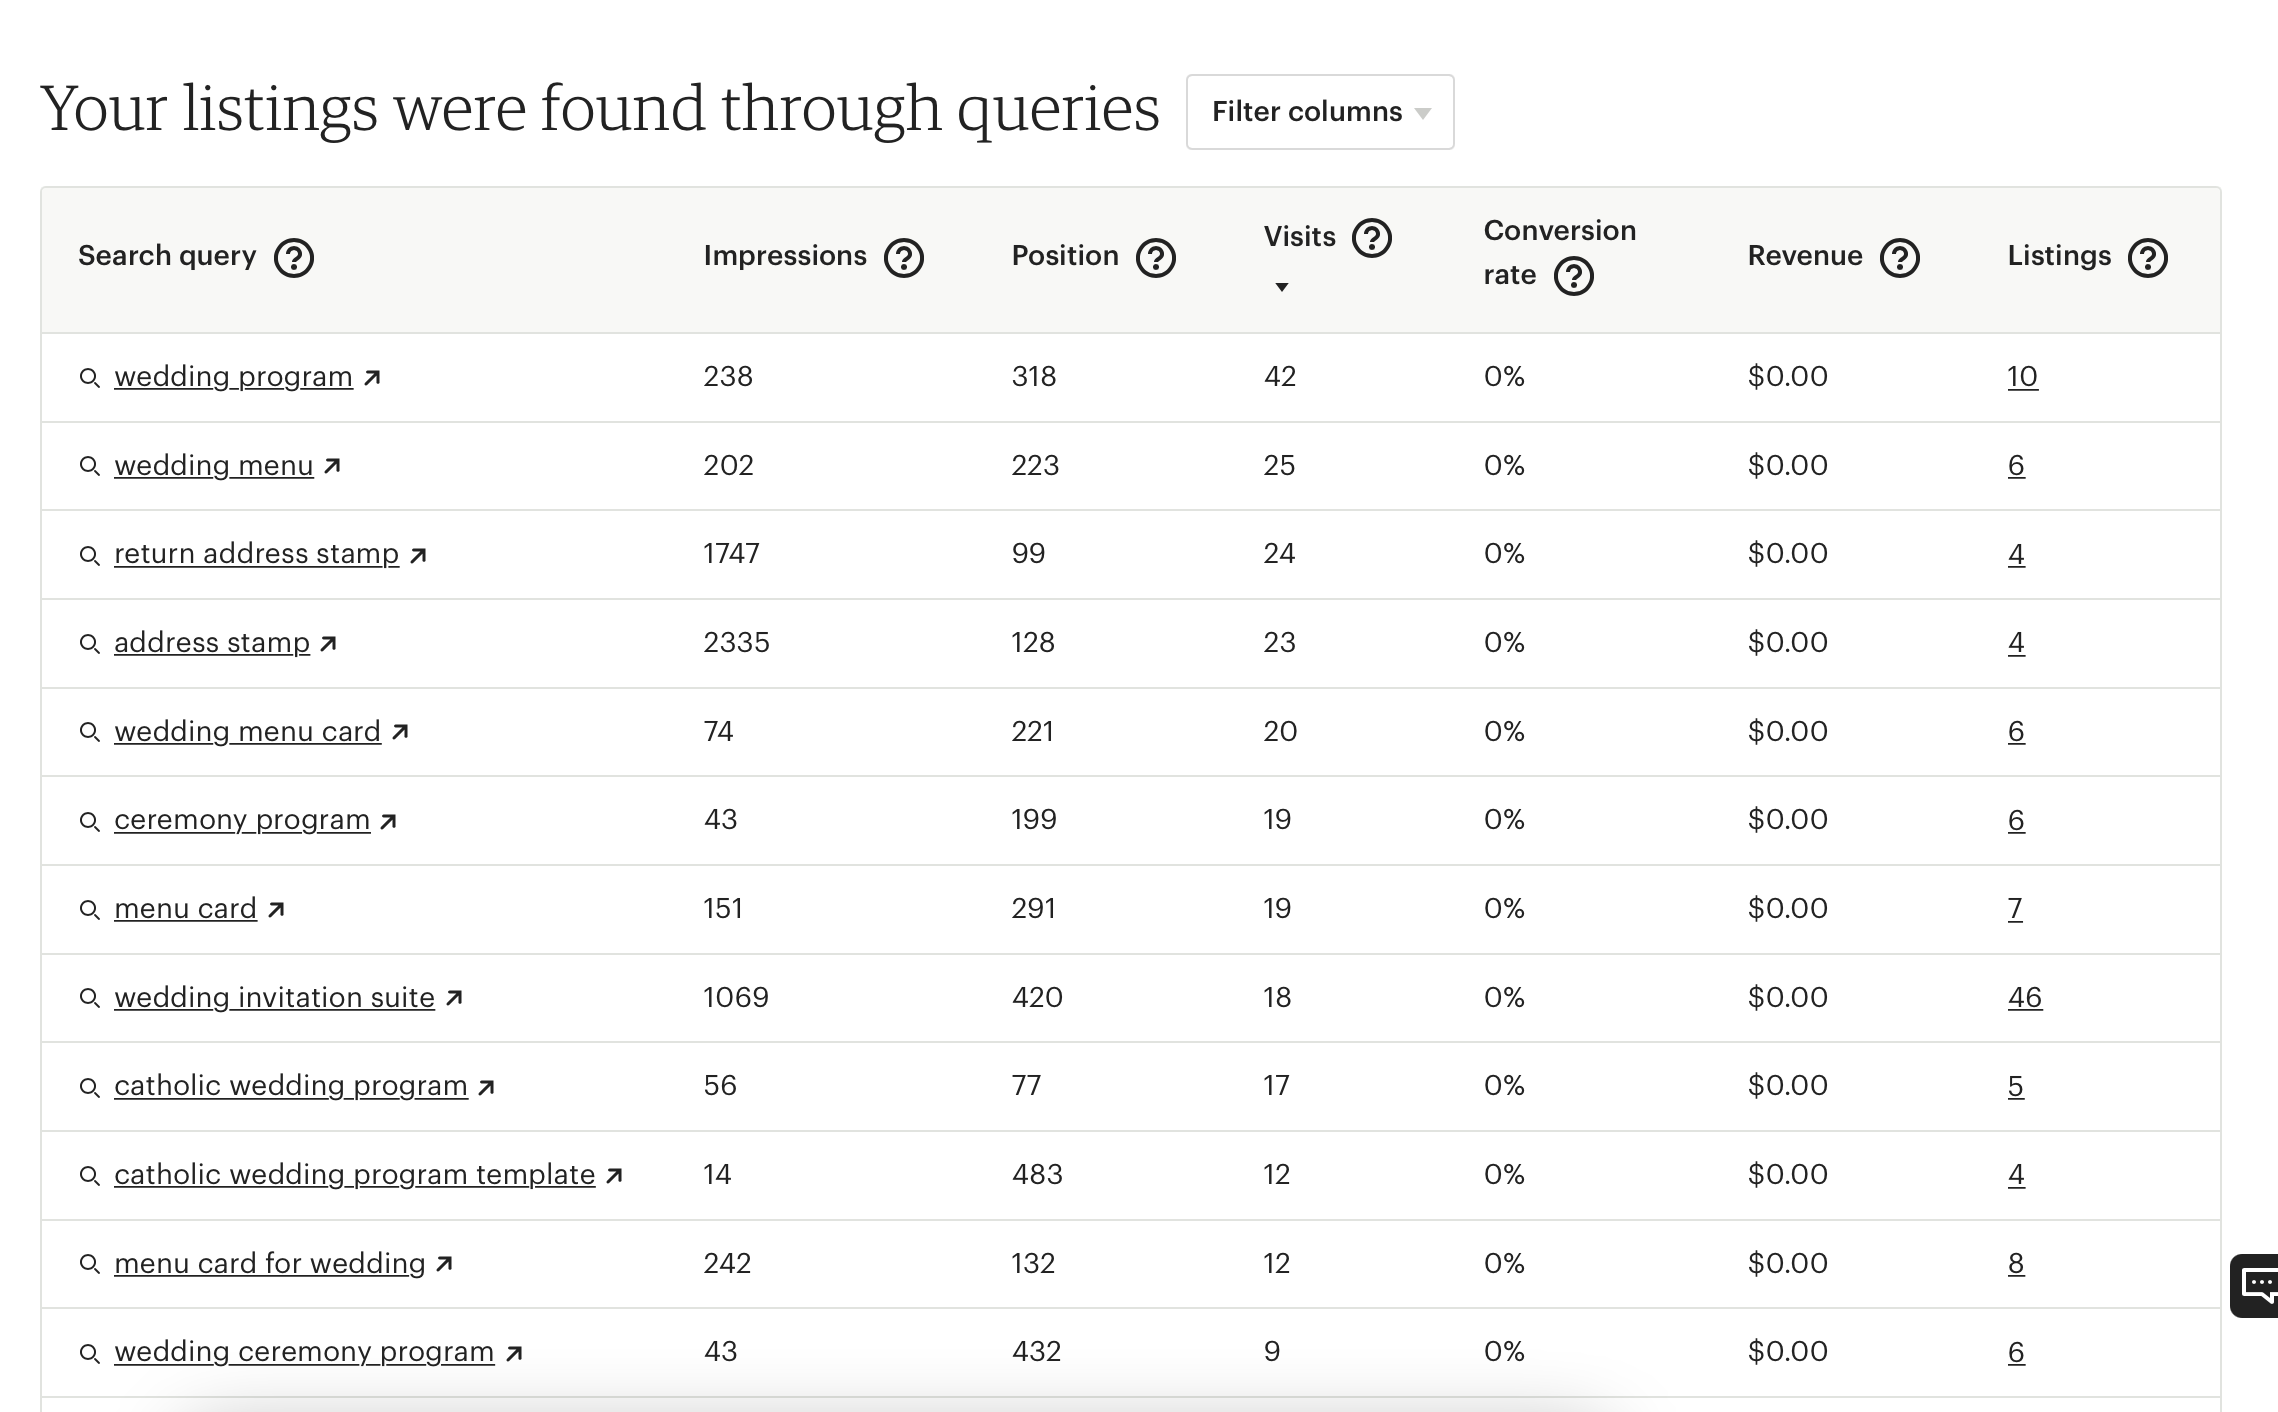Open the wedding menu card query link

[x=247, y=732]
